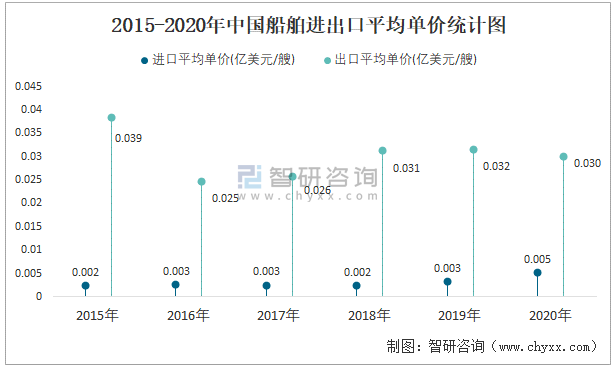615x368 pixels.
Task: Open the www.chyxx.com source credit
Action: pos(544,347)
